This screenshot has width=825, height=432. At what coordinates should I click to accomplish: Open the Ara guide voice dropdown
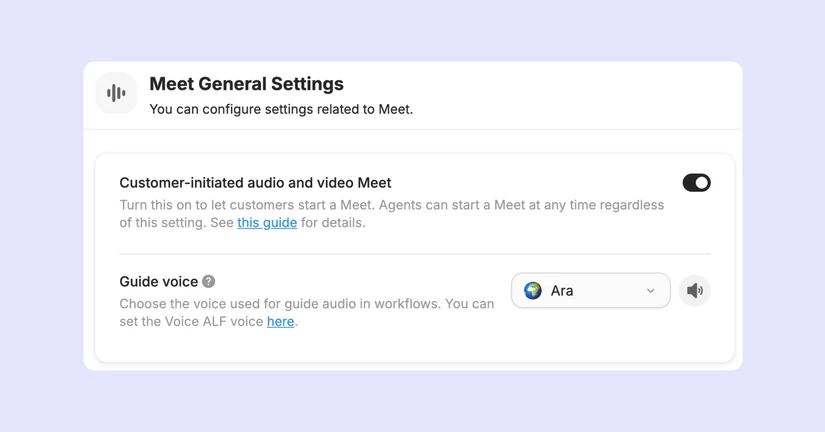pyautogui.click(x=590, y=290)
